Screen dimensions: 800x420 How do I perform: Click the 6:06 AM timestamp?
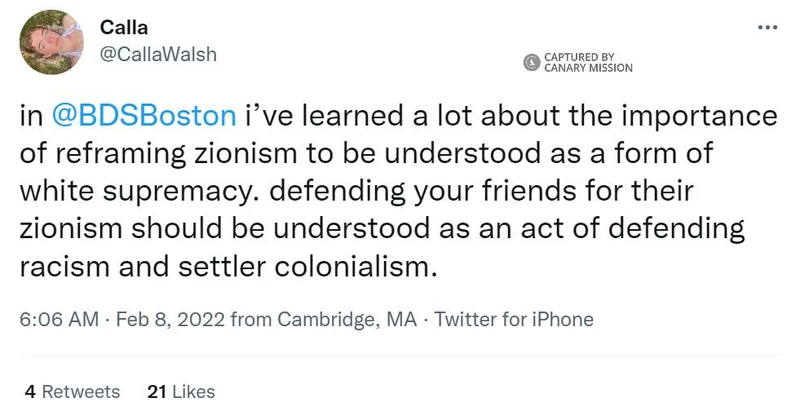59,321
